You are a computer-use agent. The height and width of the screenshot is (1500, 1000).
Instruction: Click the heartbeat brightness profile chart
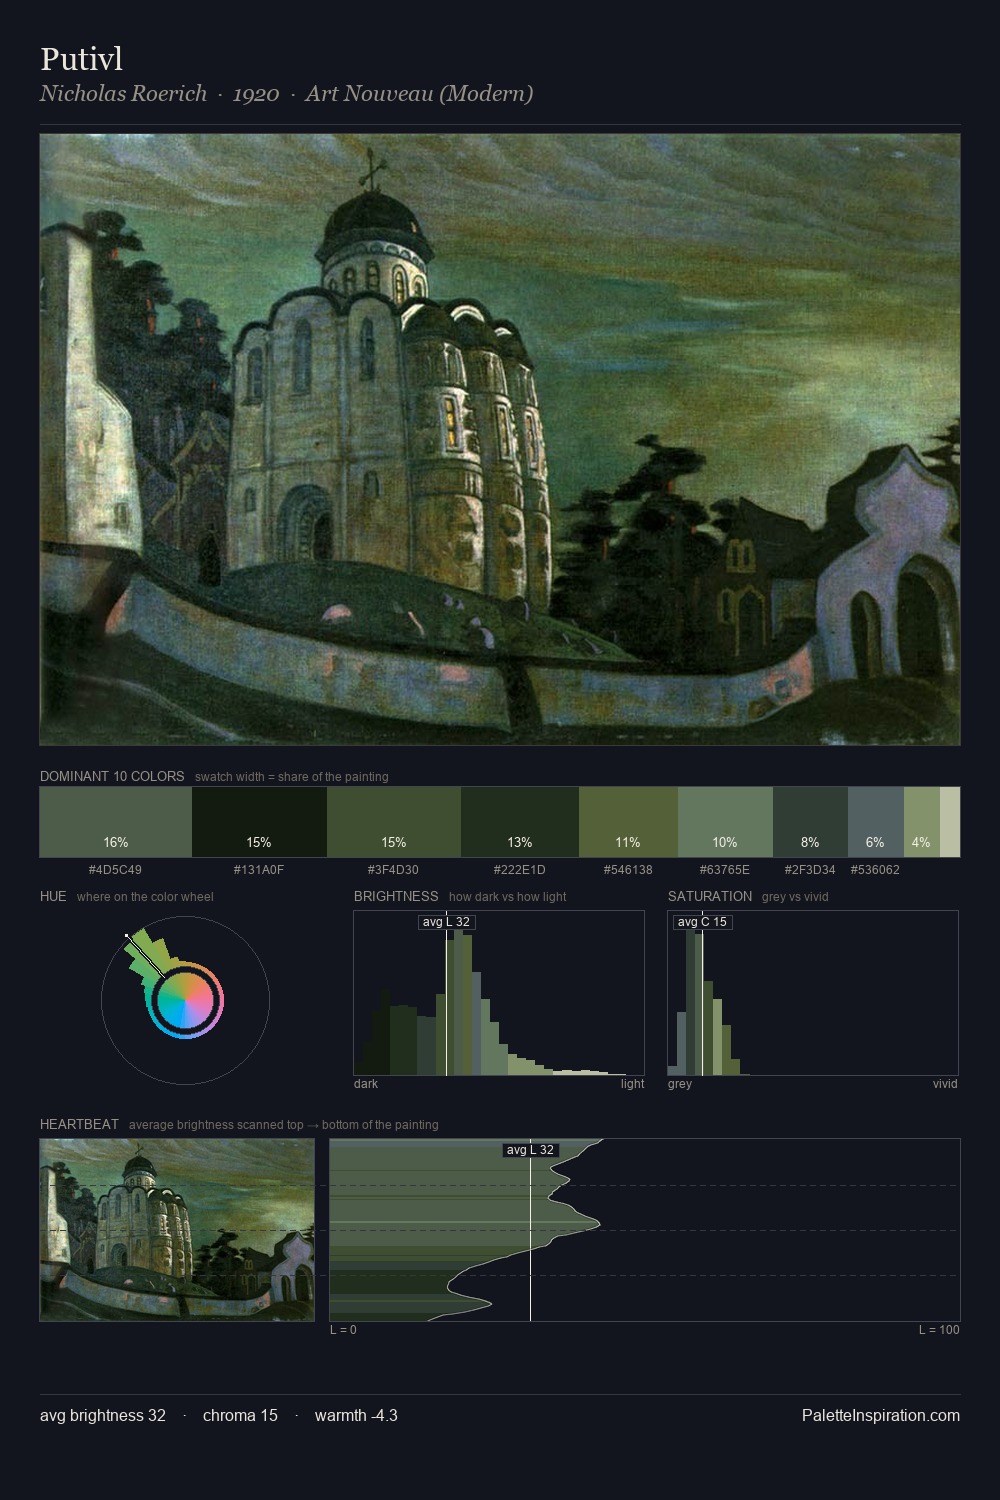click(645, 1230)
